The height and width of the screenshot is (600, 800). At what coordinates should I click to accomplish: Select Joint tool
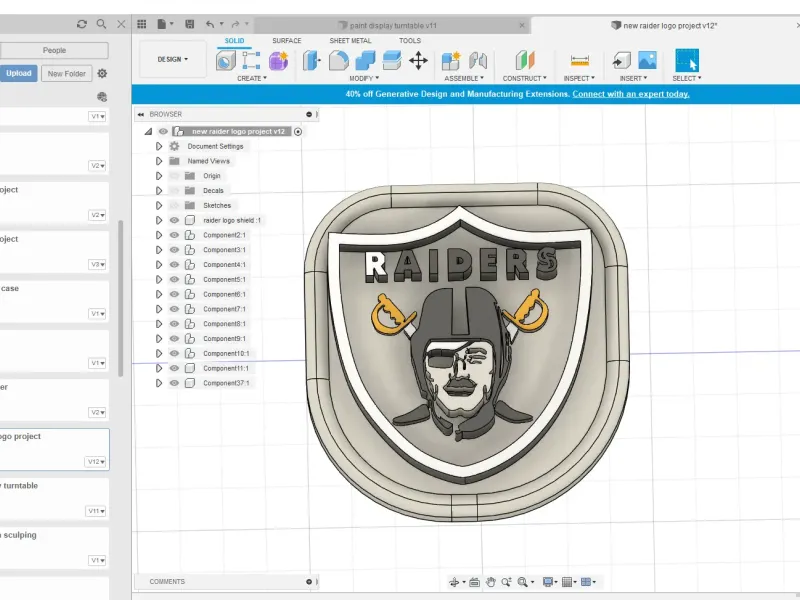pyautogui.click(x=478, y=61)
